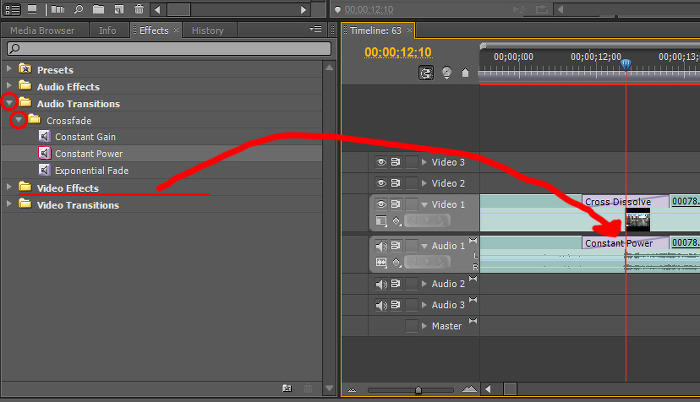Mute Audio 3 track speaker toggle
Viewport: 700px width, 402px height.
tap(381, 305)
